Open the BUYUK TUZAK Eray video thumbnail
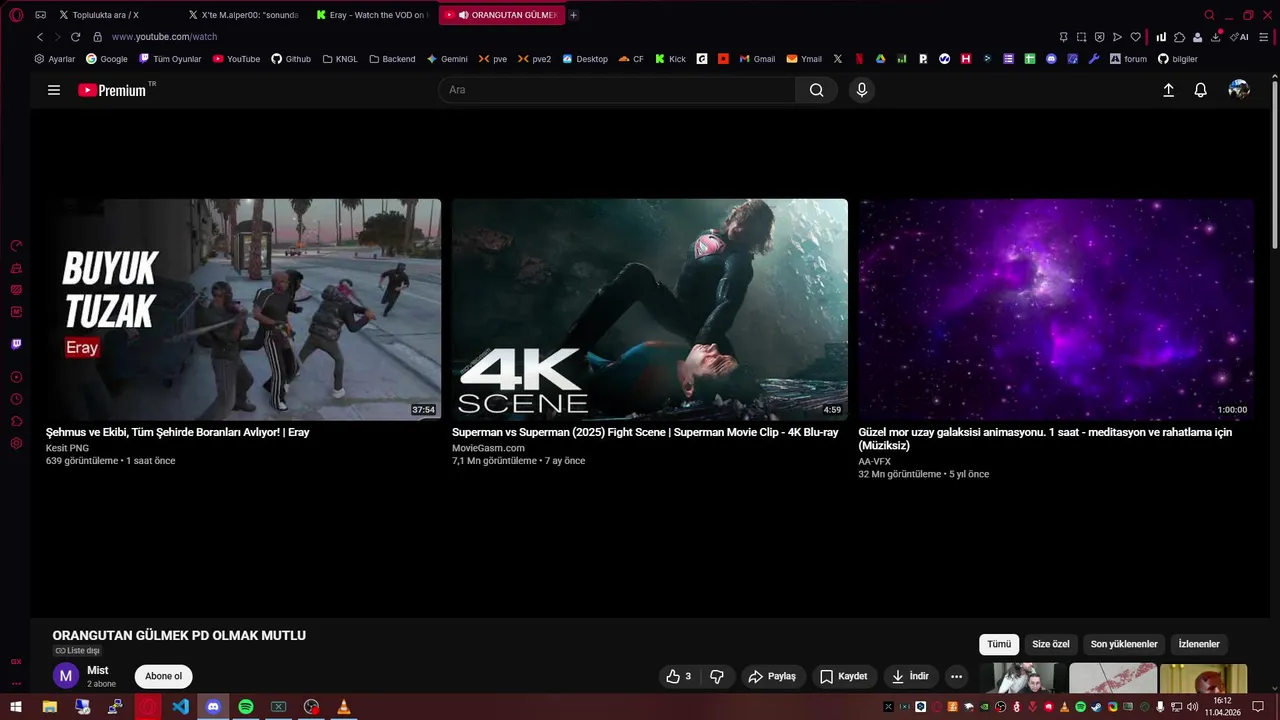 243,309
